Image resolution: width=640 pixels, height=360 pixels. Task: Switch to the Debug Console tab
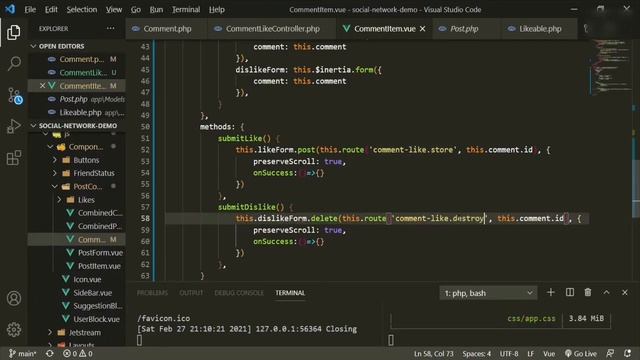239,293
